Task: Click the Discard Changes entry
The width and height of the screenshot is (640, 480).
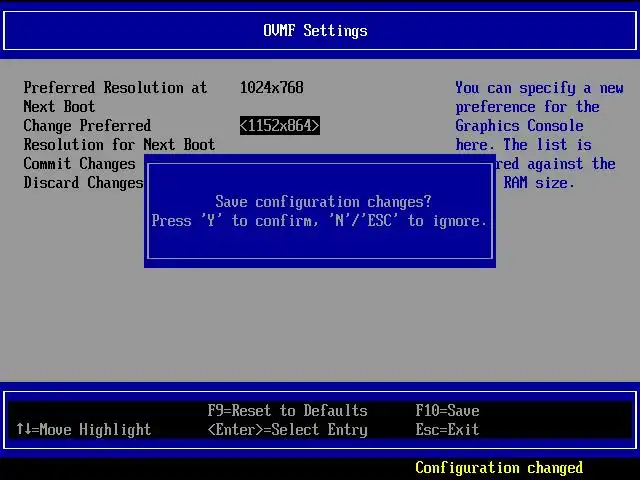Action: pyautogui.click(x=83, y=182)
